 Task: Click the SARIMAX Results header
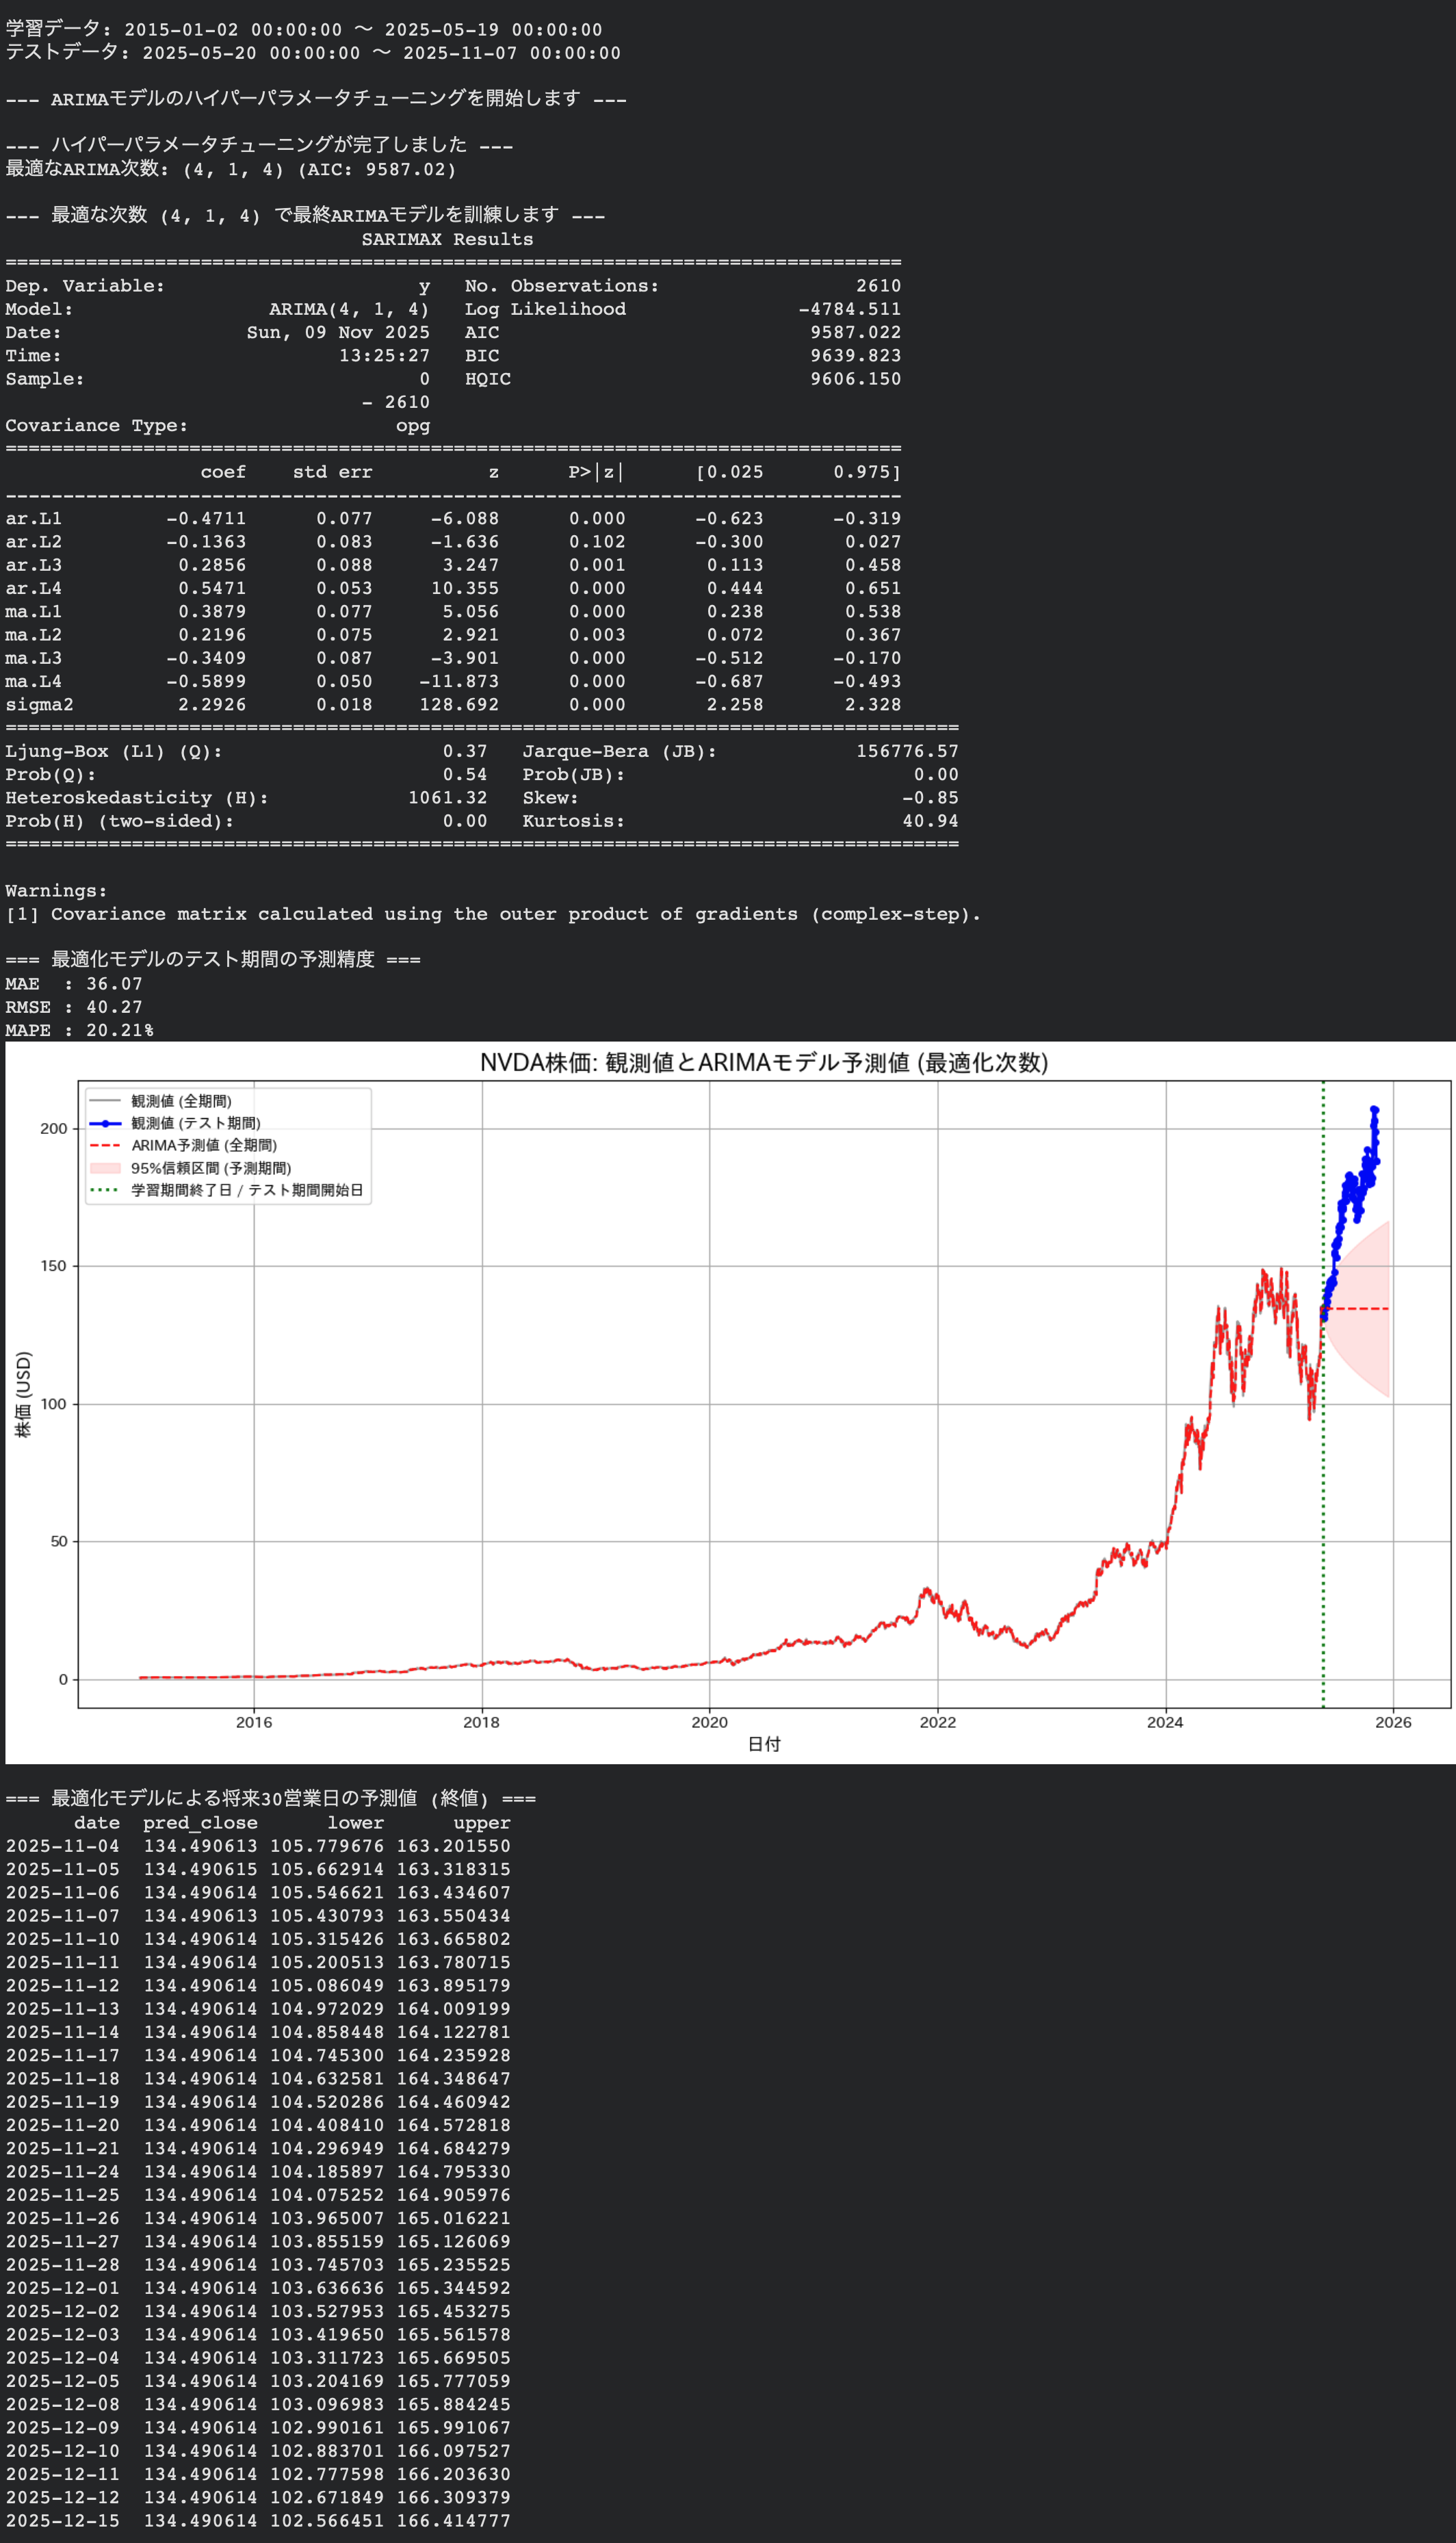(447, 239)
